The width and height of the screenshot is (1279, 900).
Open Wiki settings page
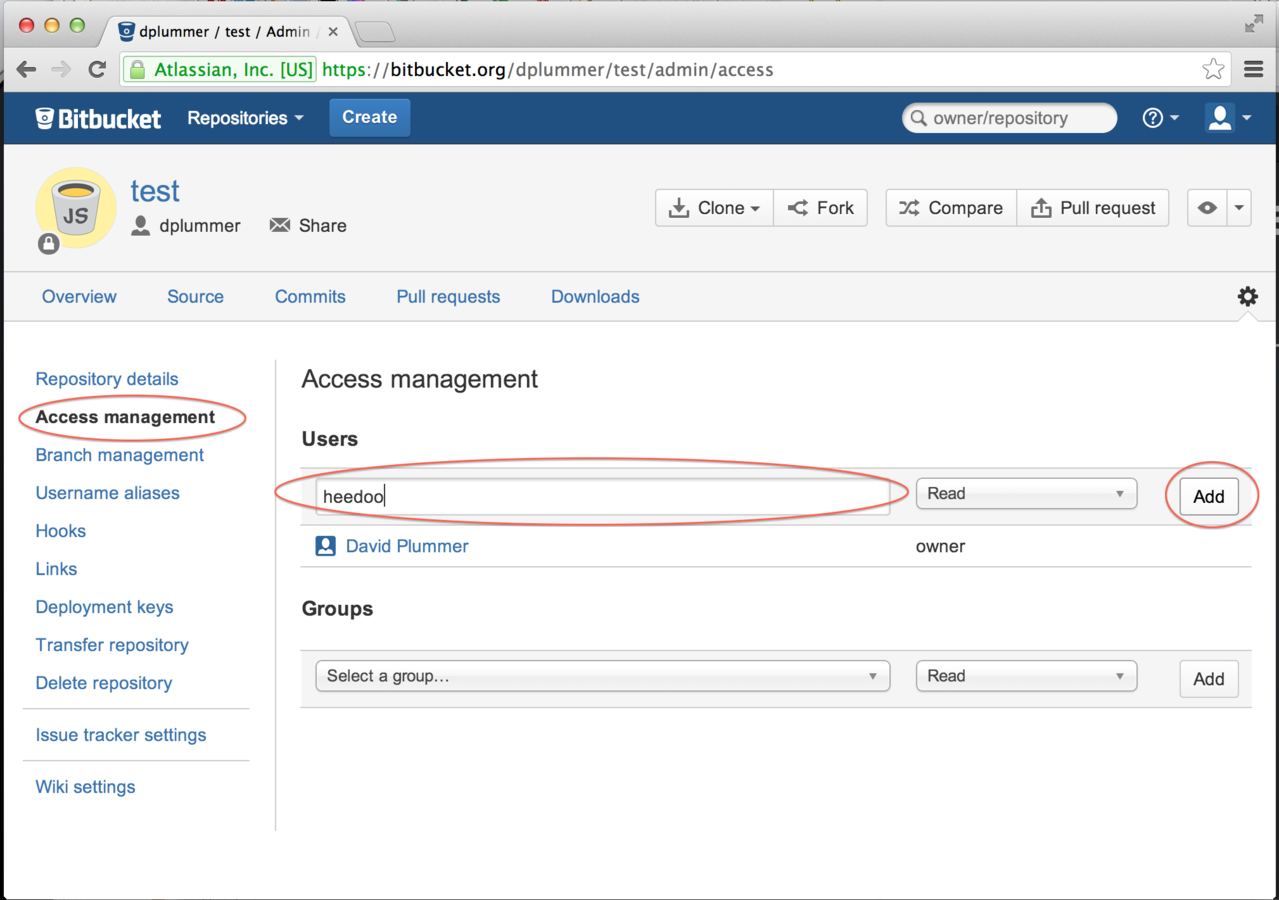(85, 787)
